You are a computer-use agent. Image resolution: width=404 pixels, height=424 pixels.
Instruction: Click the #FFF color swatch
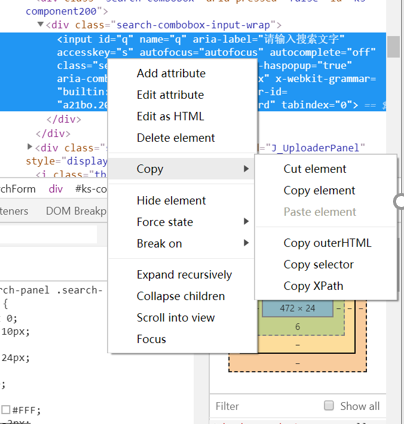6,410
